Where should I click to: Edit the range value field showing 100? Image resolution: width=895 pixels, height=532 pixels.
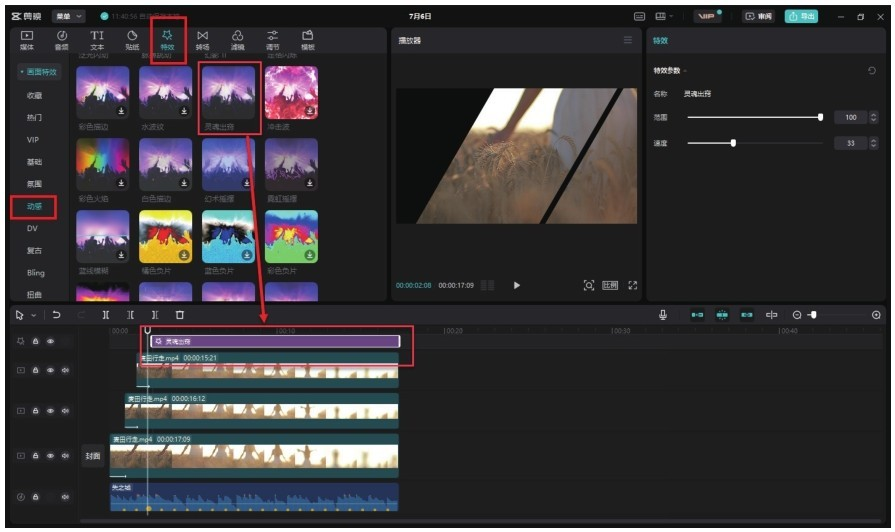[x=850, y=117]
